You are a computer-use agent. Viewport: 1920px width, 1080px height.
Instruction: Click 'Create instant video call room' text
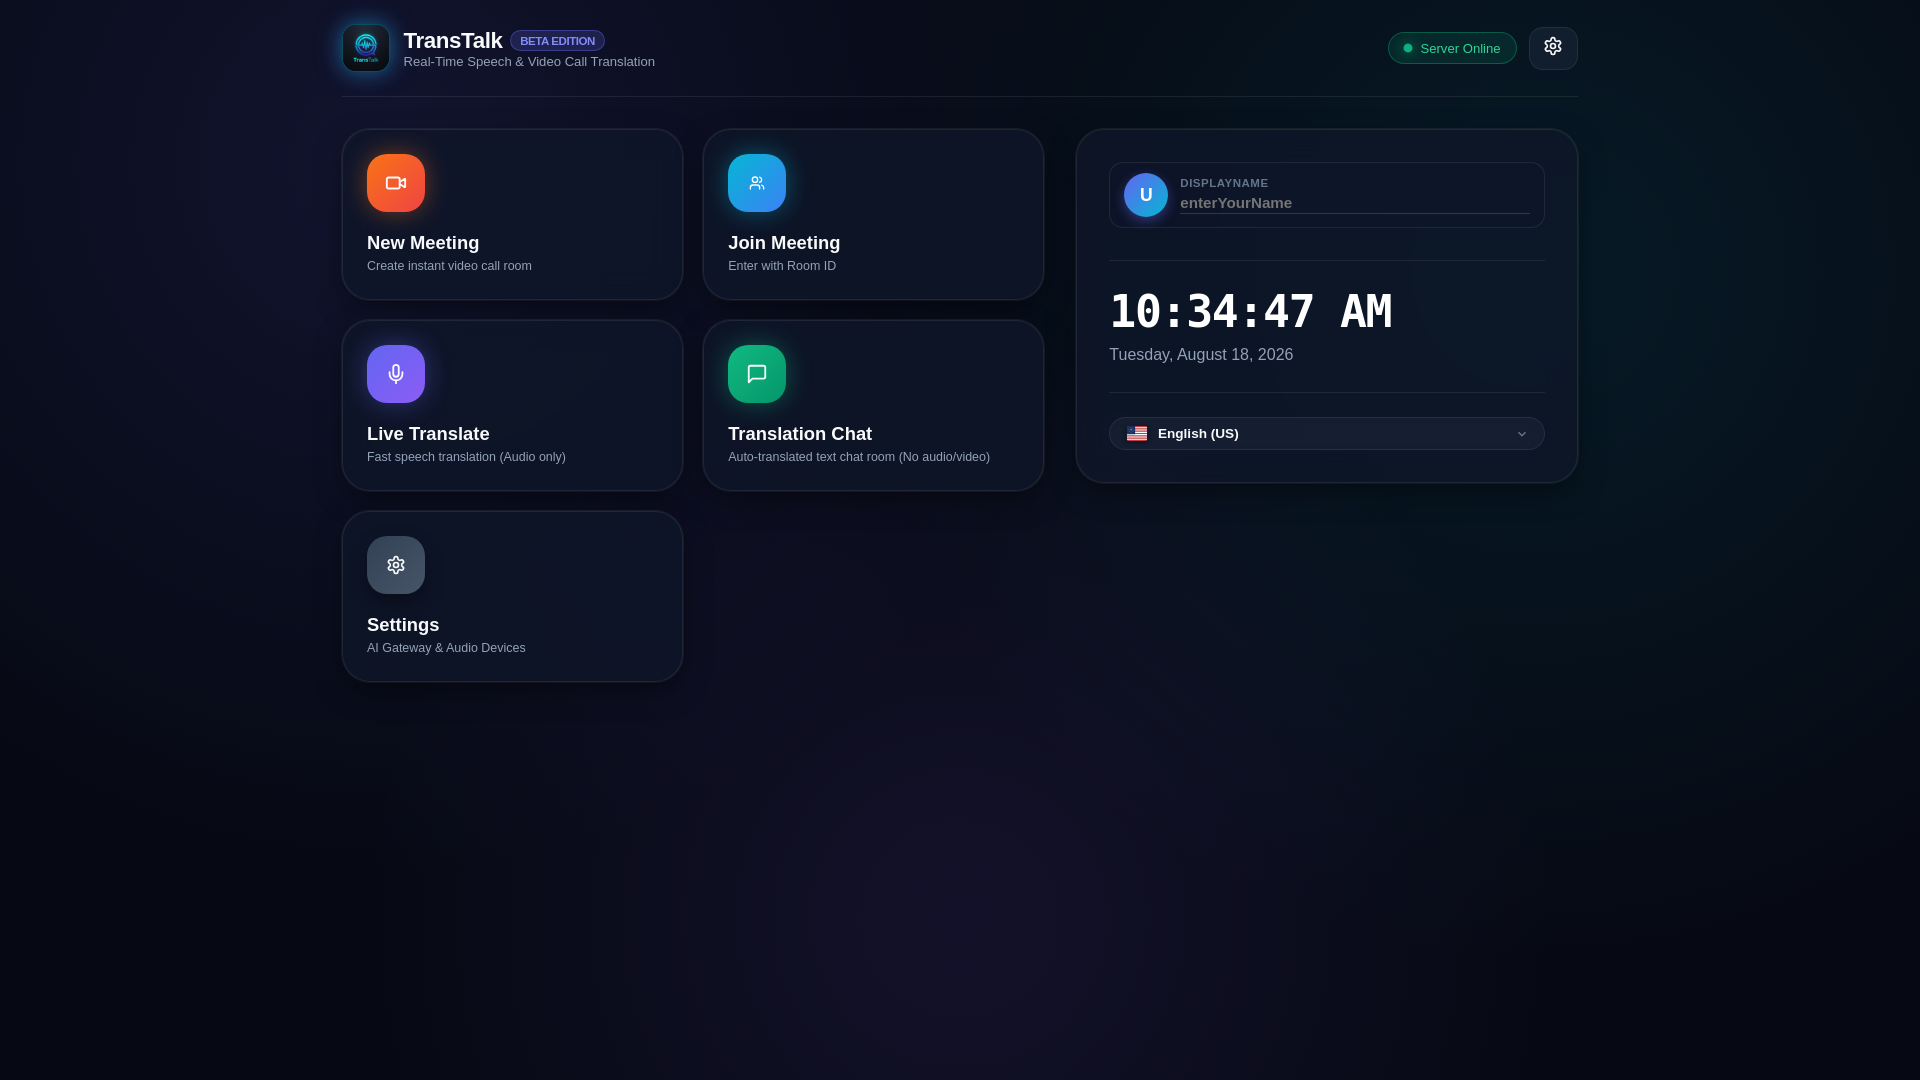[x=449, y=266]
